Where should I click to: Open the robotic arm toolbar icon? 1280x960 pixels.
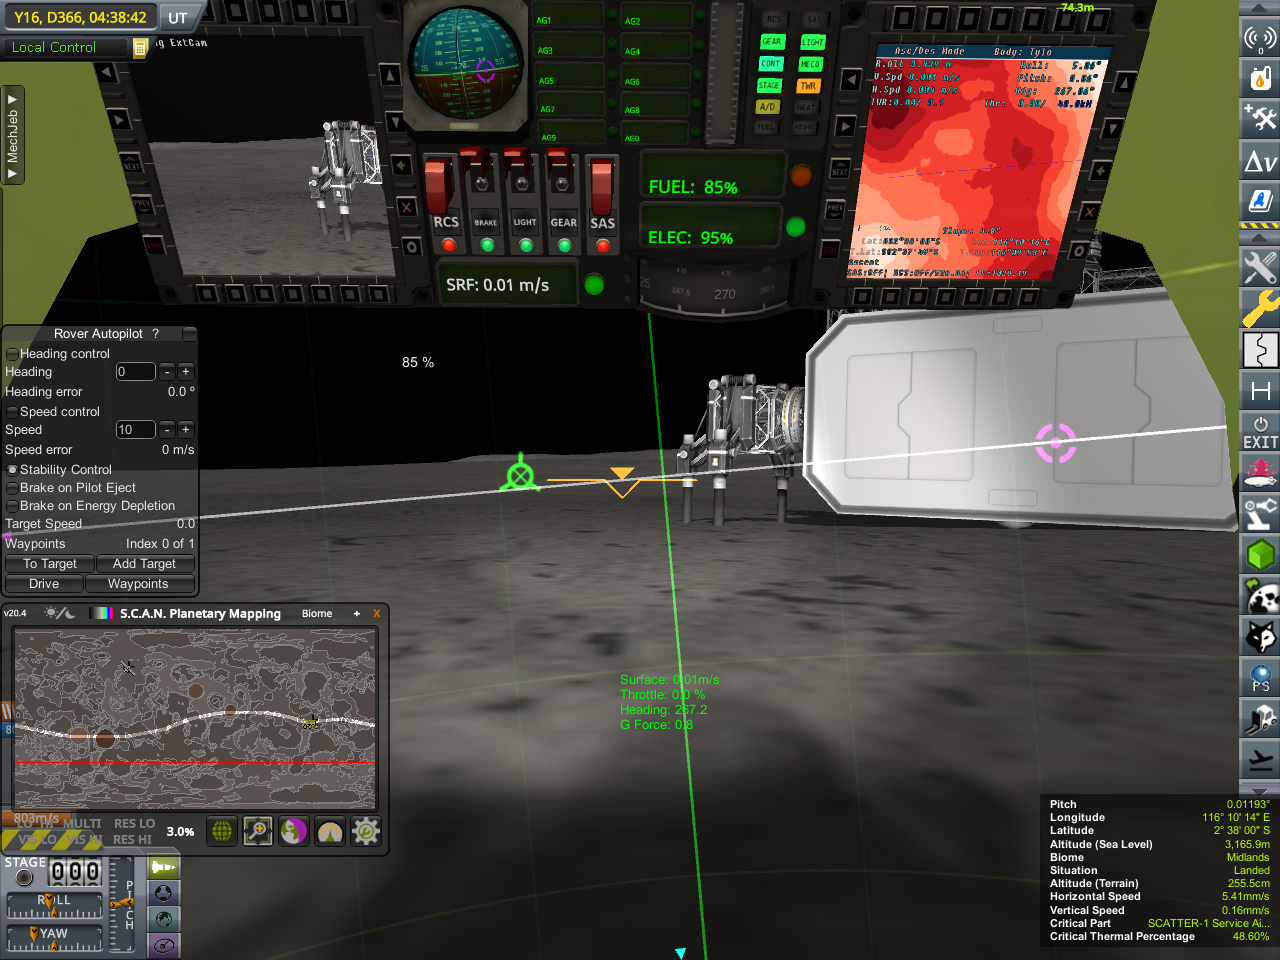tap(1260, 514)
